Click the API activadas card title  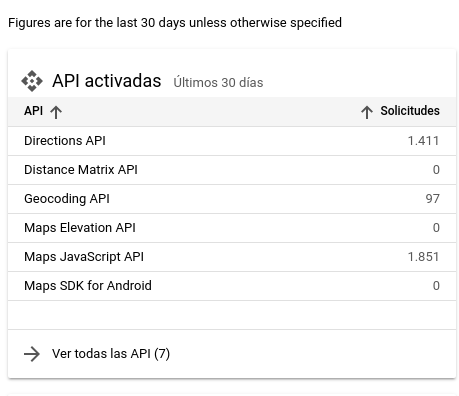[x=107, y=81]
